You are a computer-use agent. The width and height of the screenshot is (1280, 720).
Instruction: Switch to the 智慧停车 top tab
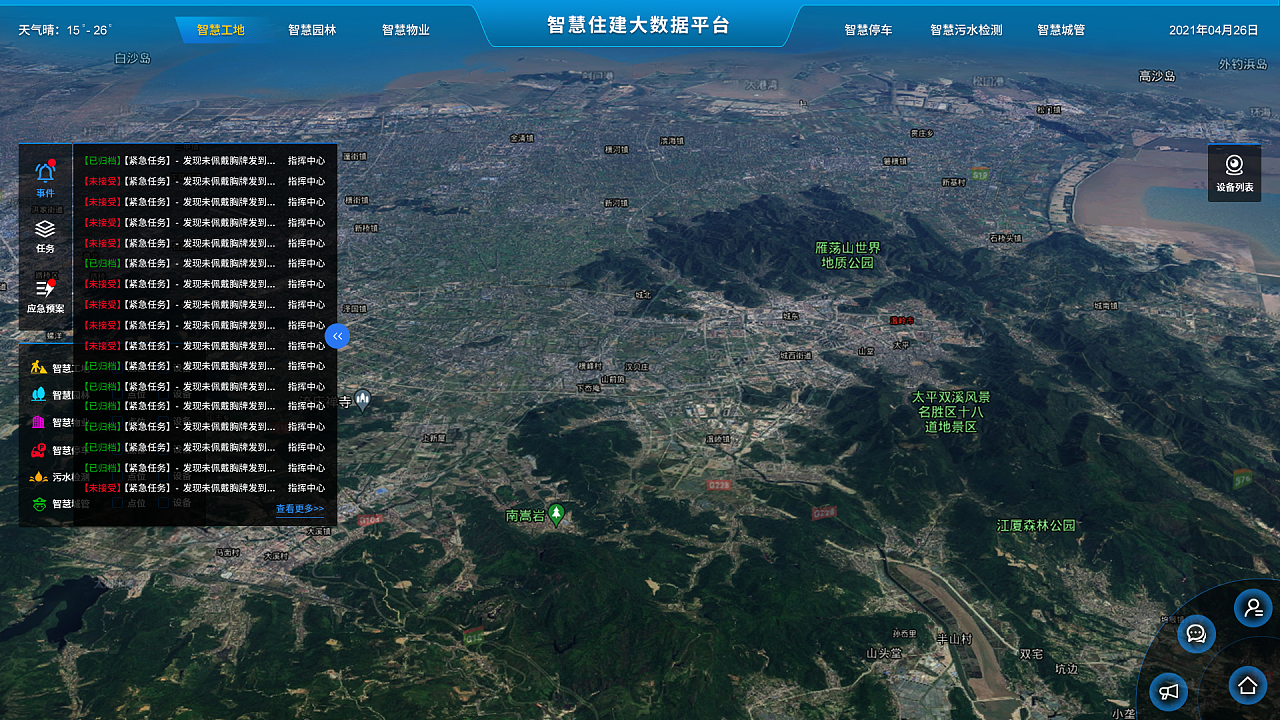[868, 30]
